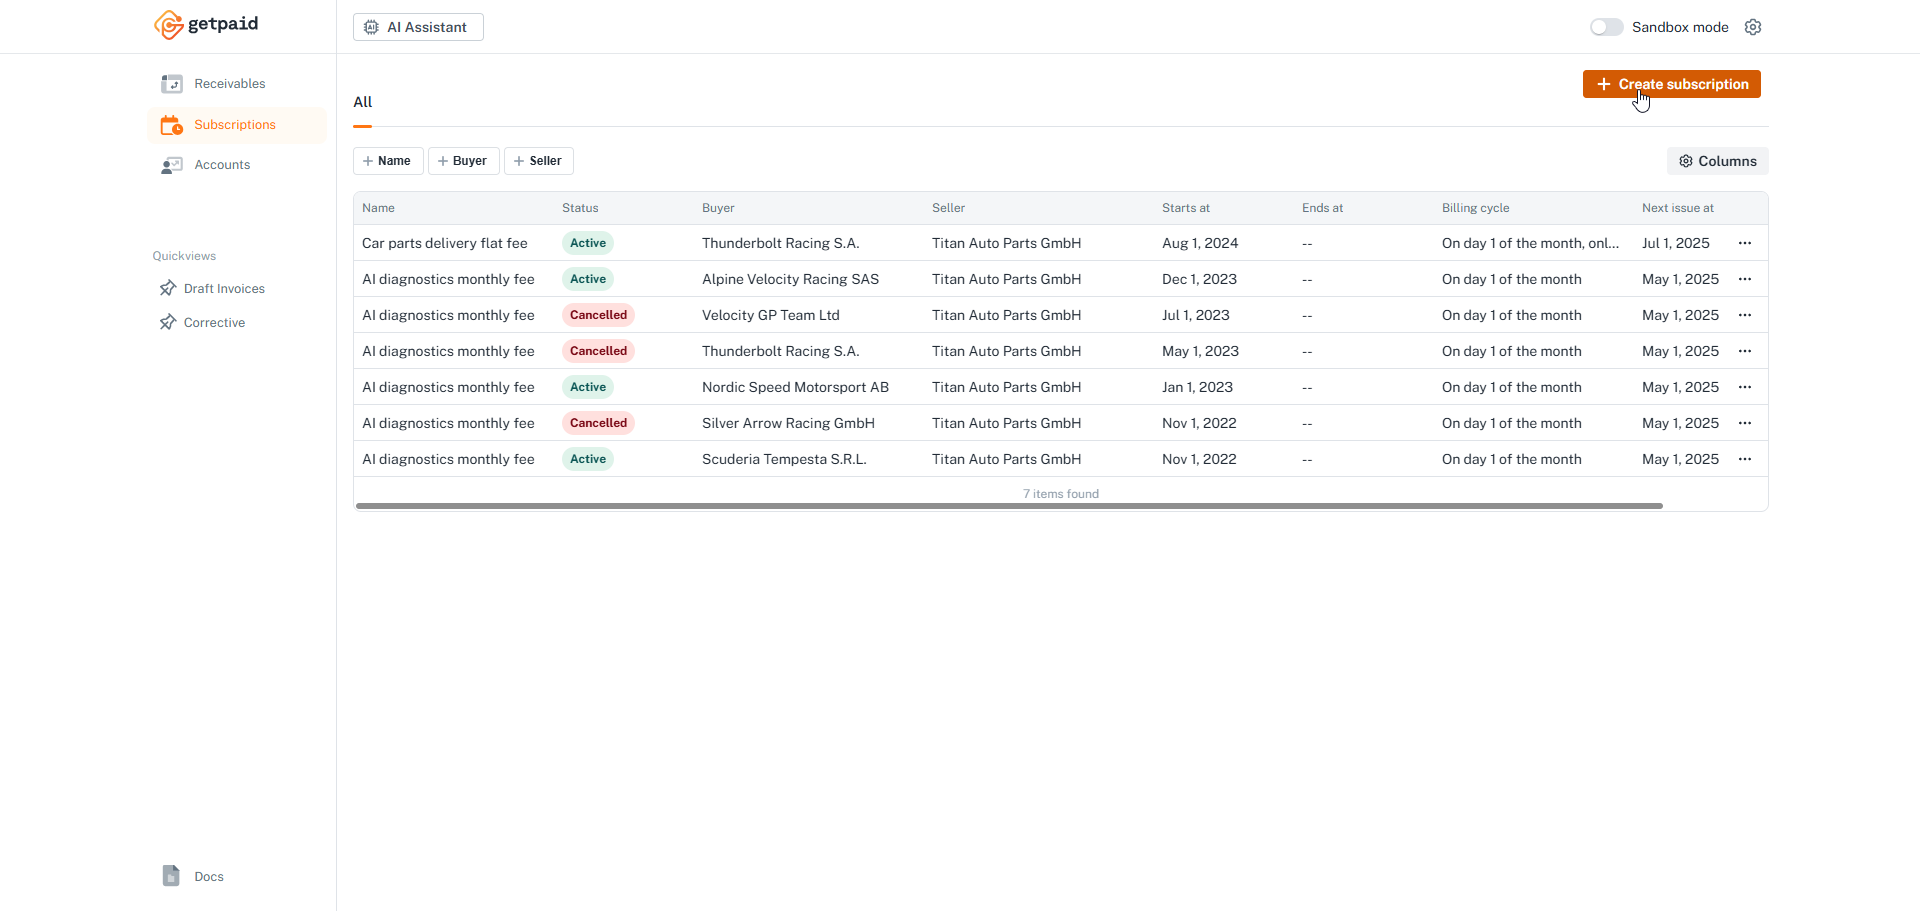Open Draft Invoices quickview

click(x=224, y=289)
